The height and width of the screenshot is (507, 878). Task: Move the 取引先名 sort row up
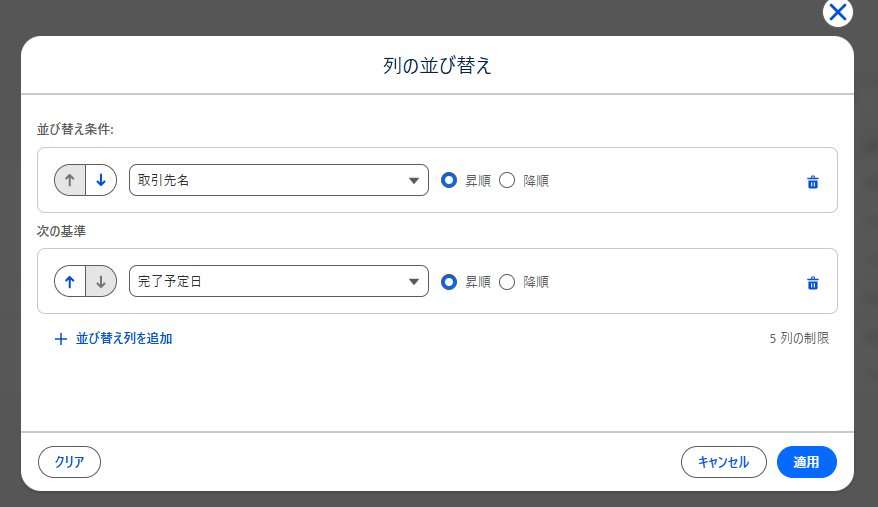pyautogui.click(x=70, y=181)
